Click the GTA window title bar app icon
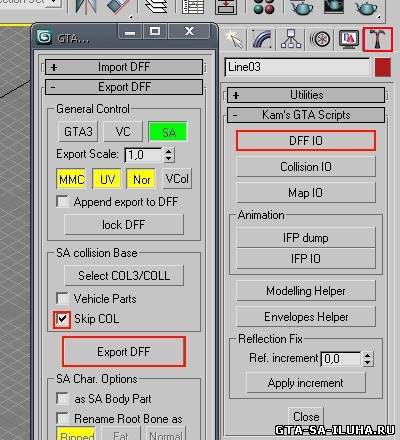This screenshot has width=400, height=440. pos(44,37)
